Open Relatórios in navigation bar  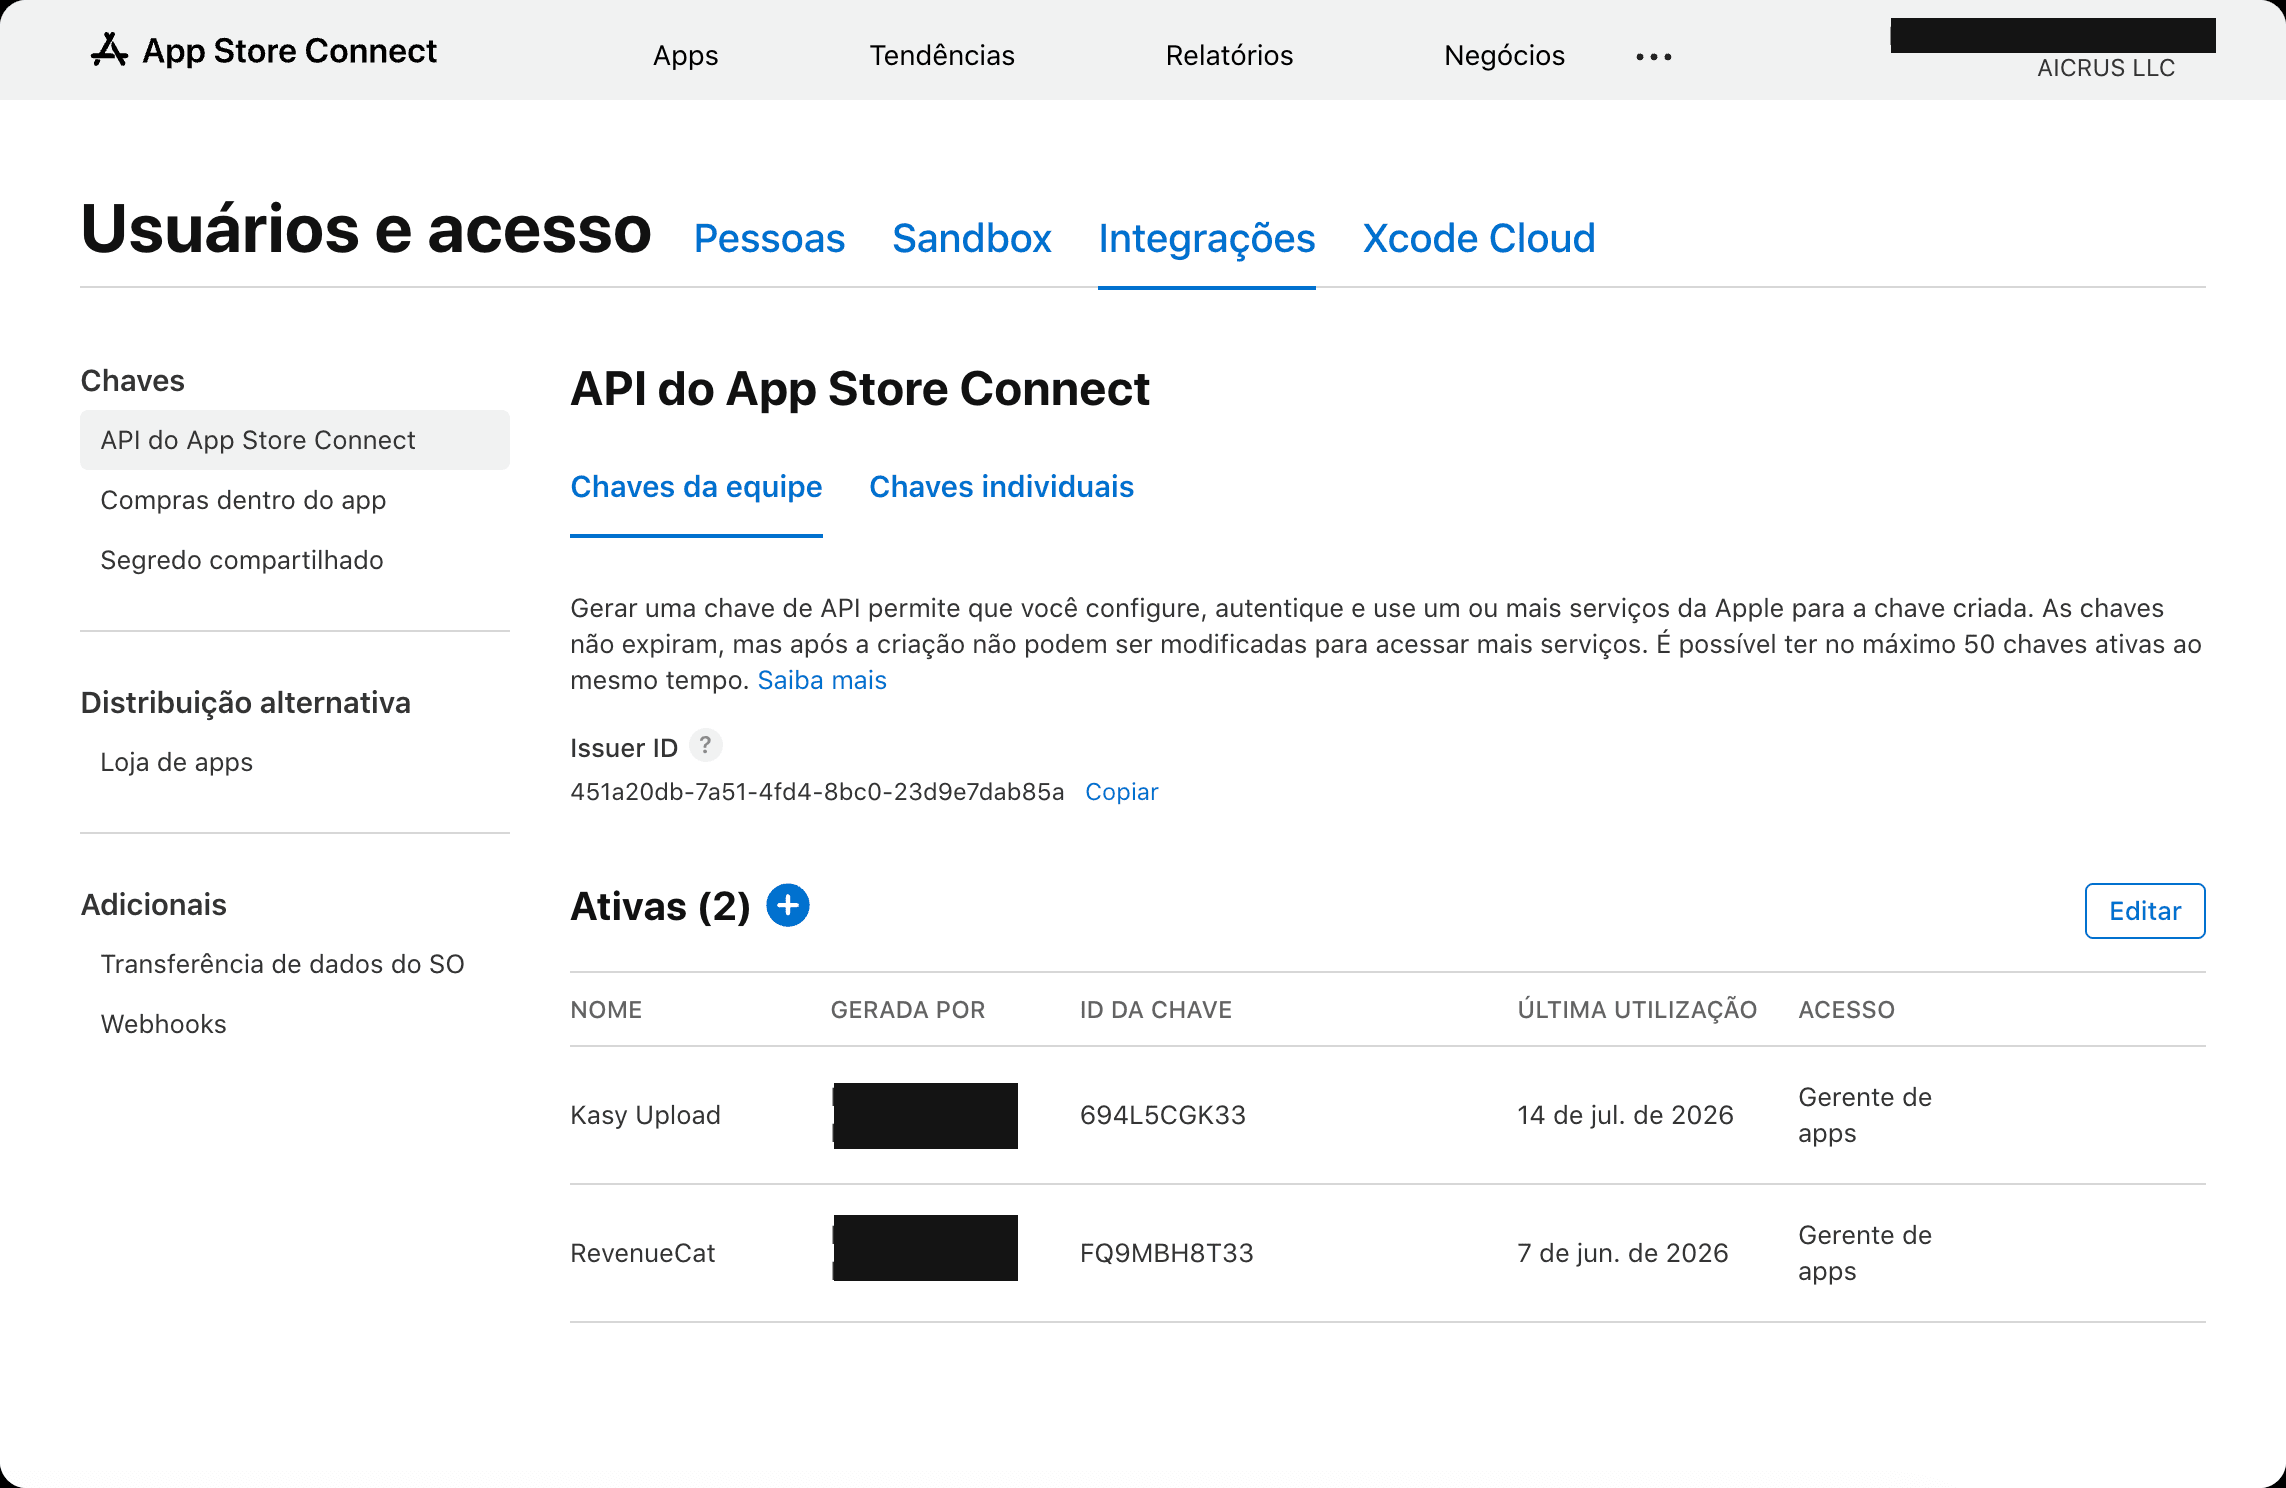click(1229, 56)
